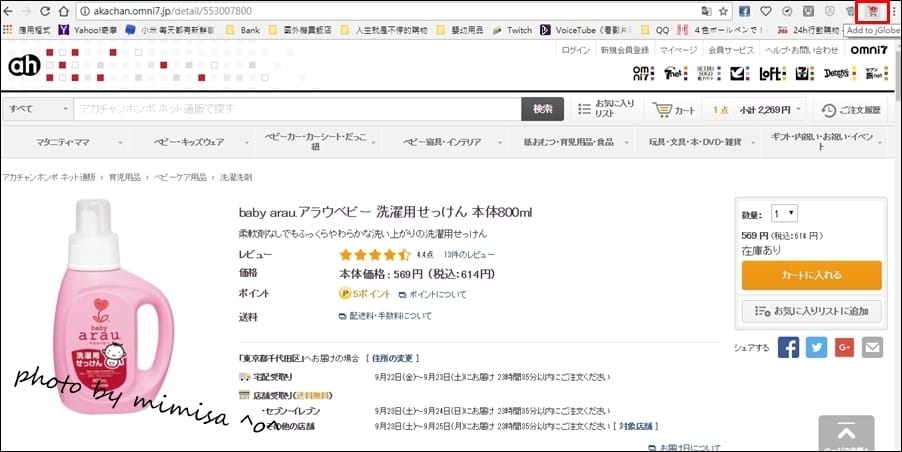
Task: Expand the cart subtotal 小計 2,269円 dropdown
Action: (x=755, y=109)
